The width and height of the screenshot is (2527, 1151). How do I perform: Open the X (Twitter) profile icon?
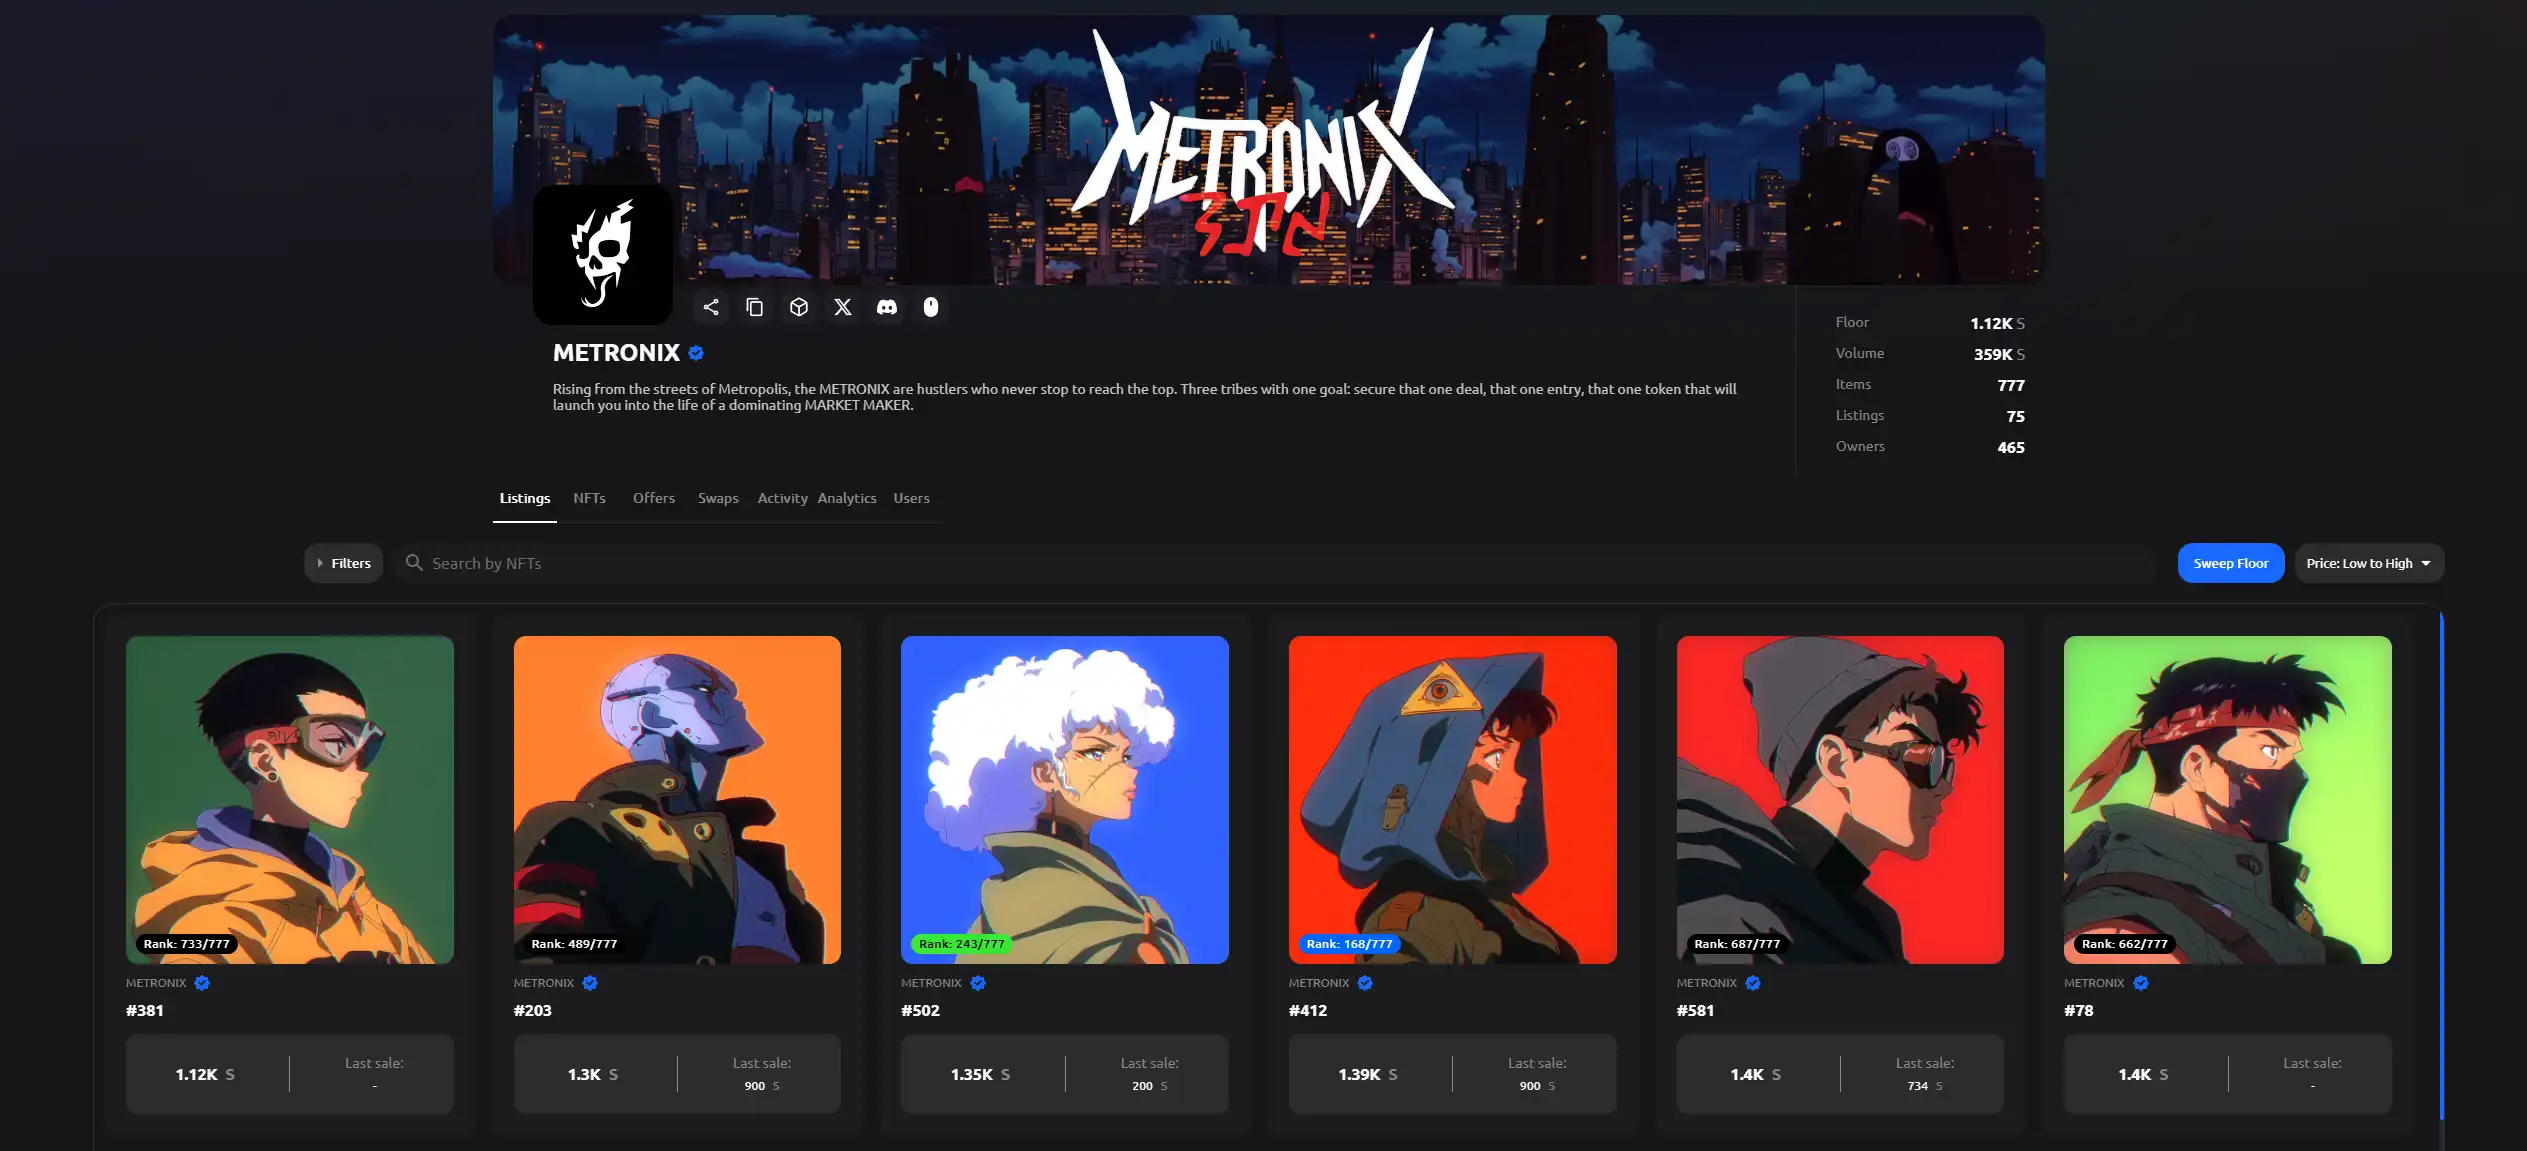tap(843, 307)
